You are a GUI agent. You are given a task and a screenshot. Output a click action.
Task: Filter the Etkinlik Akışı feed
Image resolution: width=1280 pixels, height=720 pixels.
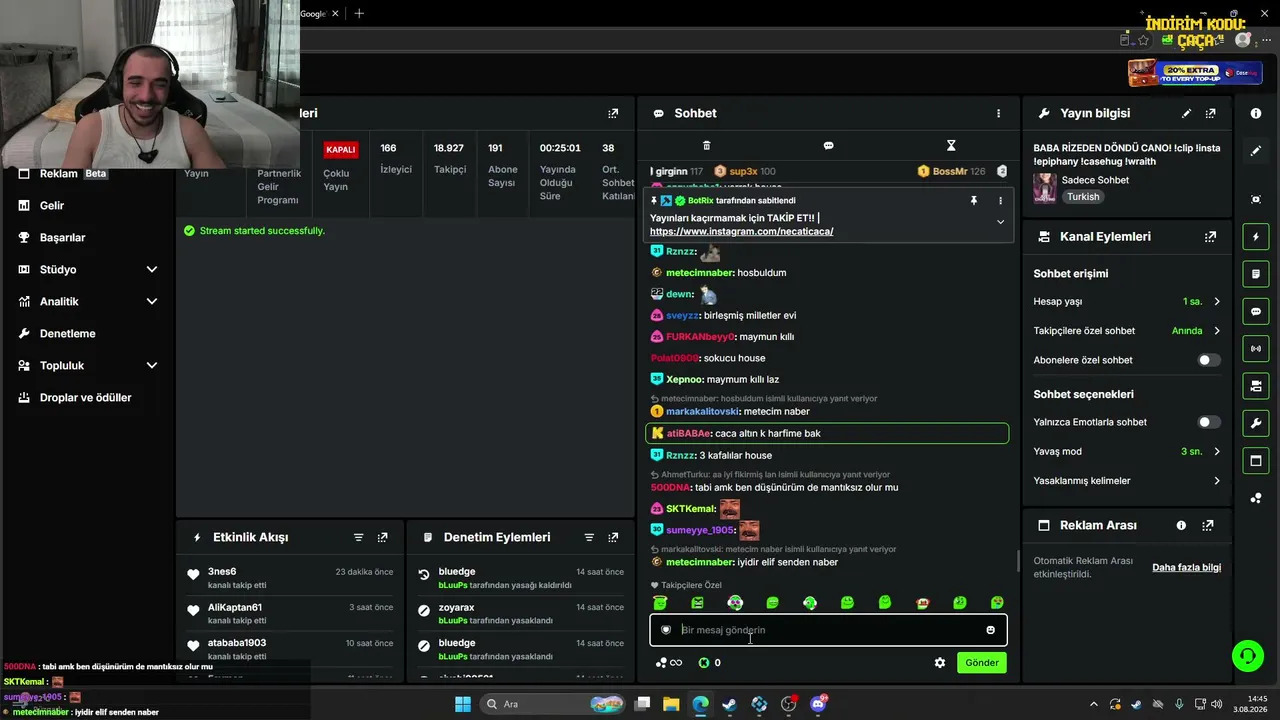coord(358,537)
